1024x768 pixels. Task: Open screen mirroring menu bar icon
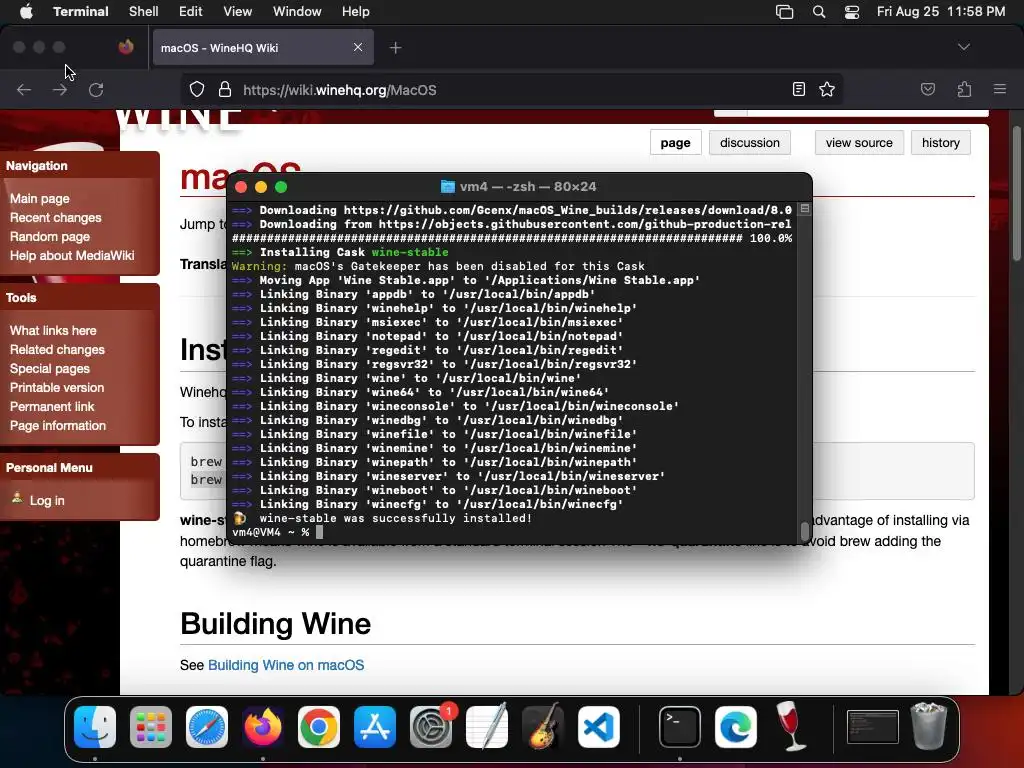pyautogui.click(x=784, y=12)
